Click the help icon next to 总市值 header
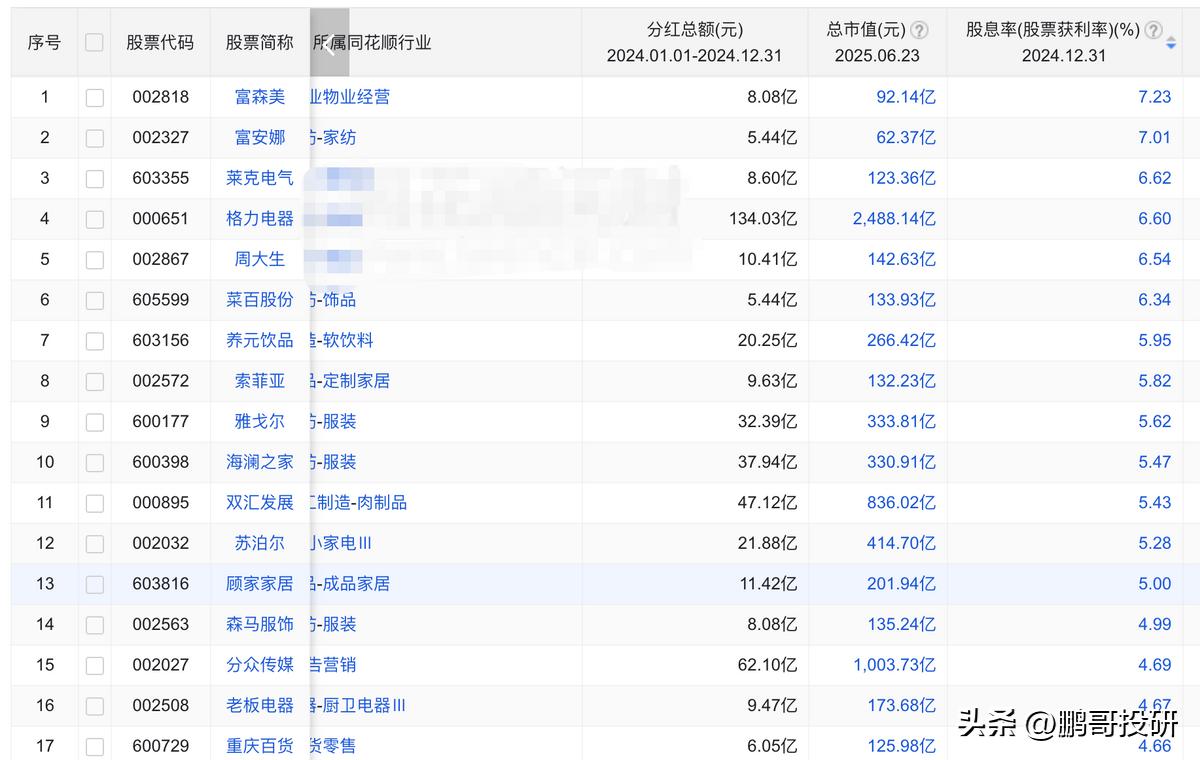Screen dimensions: 1200x760 click(x=918, y=30)
